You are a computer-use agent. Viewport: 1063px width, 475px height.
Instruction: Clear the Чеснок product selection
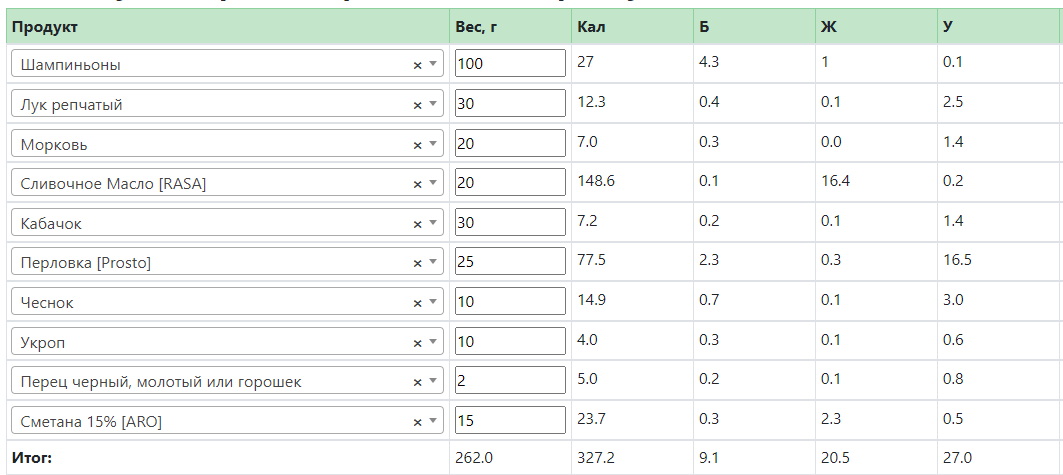click(x=418, y=304)
